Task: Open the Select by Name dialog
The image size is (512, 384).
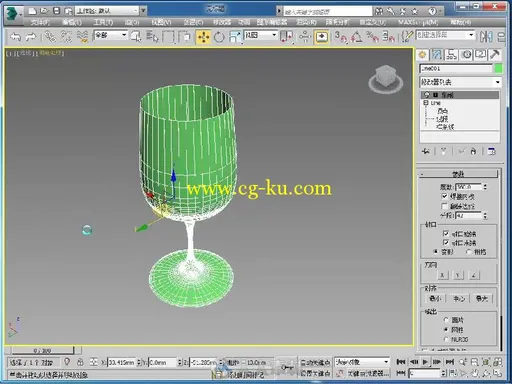Action: click(152, 37)
